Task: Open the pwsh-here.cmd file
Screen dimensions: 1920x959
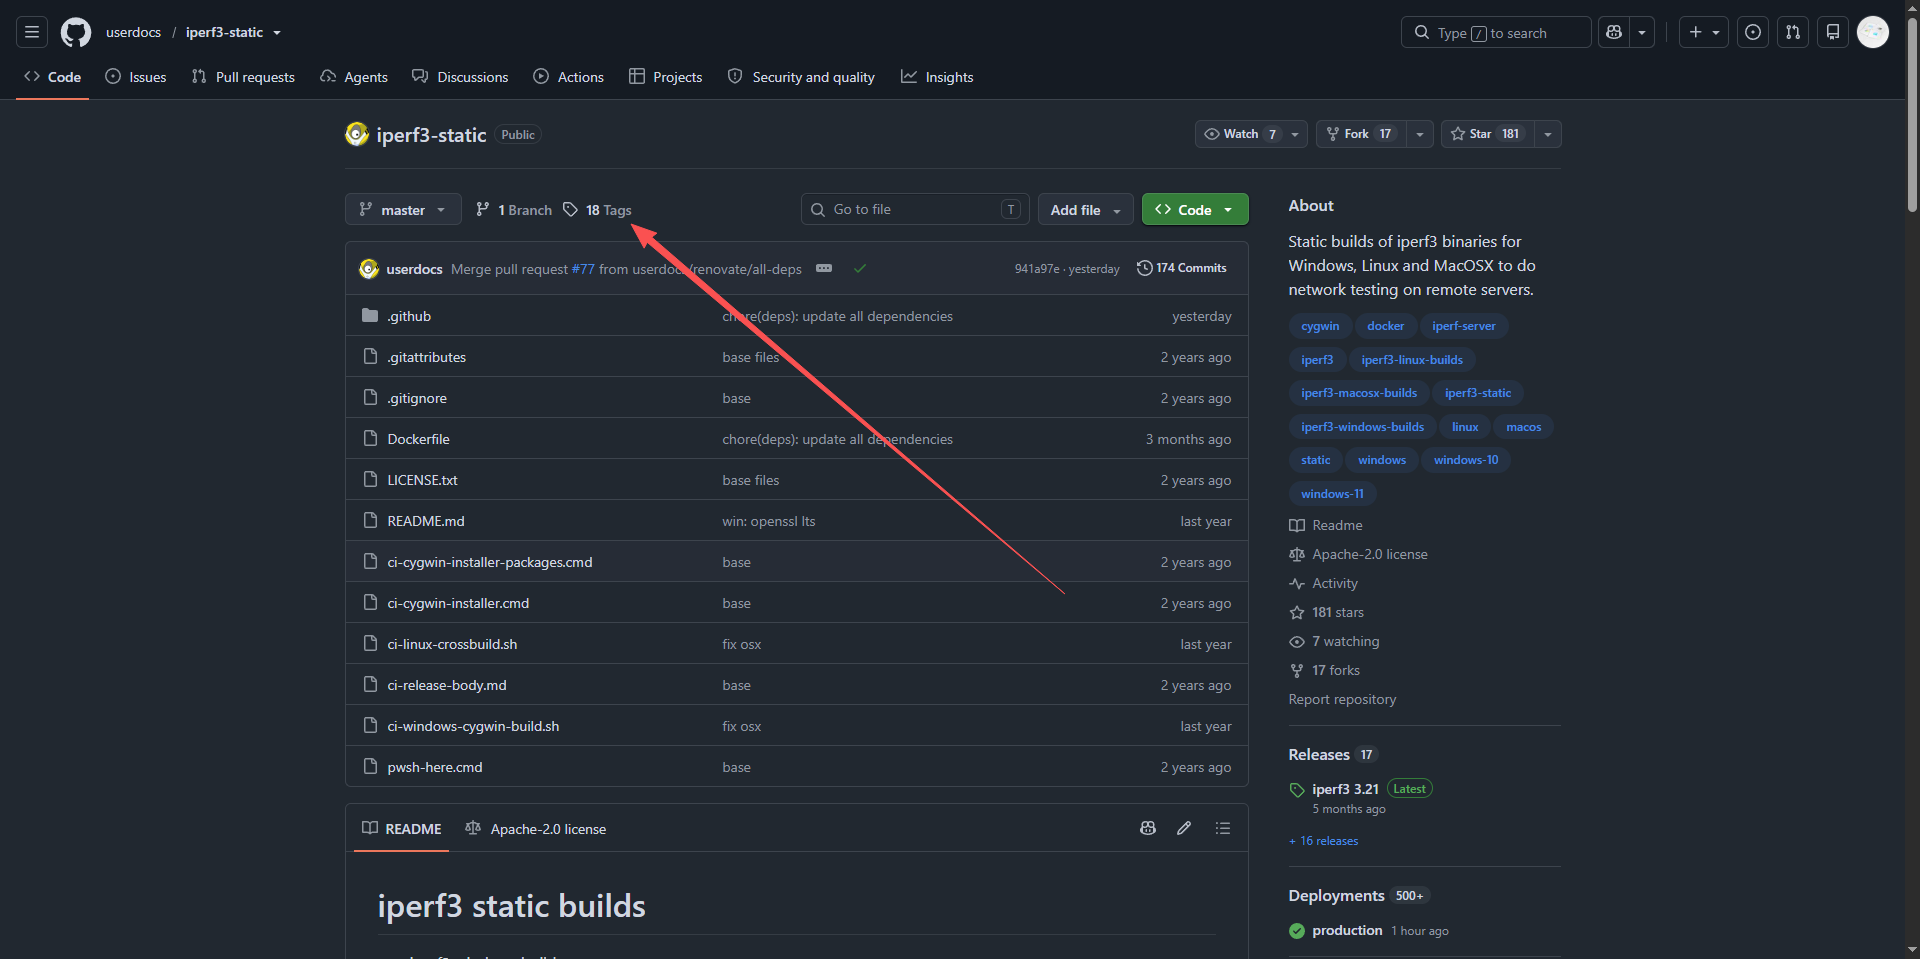Action: click(435, 767)
